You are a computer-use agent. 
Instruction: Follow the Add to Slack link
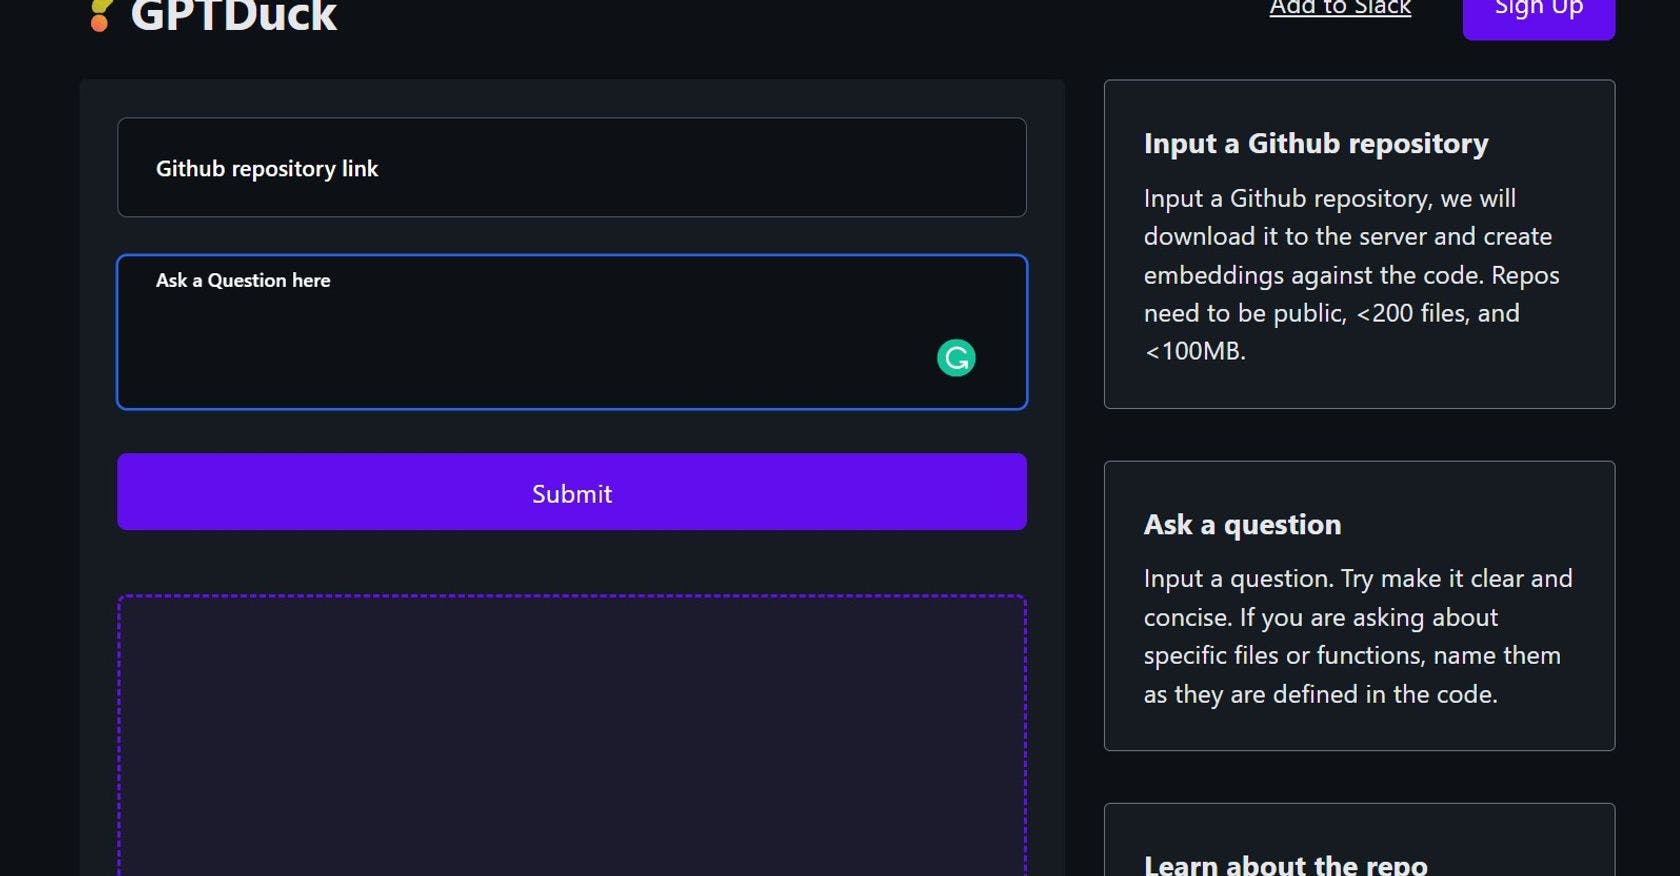1340,9
